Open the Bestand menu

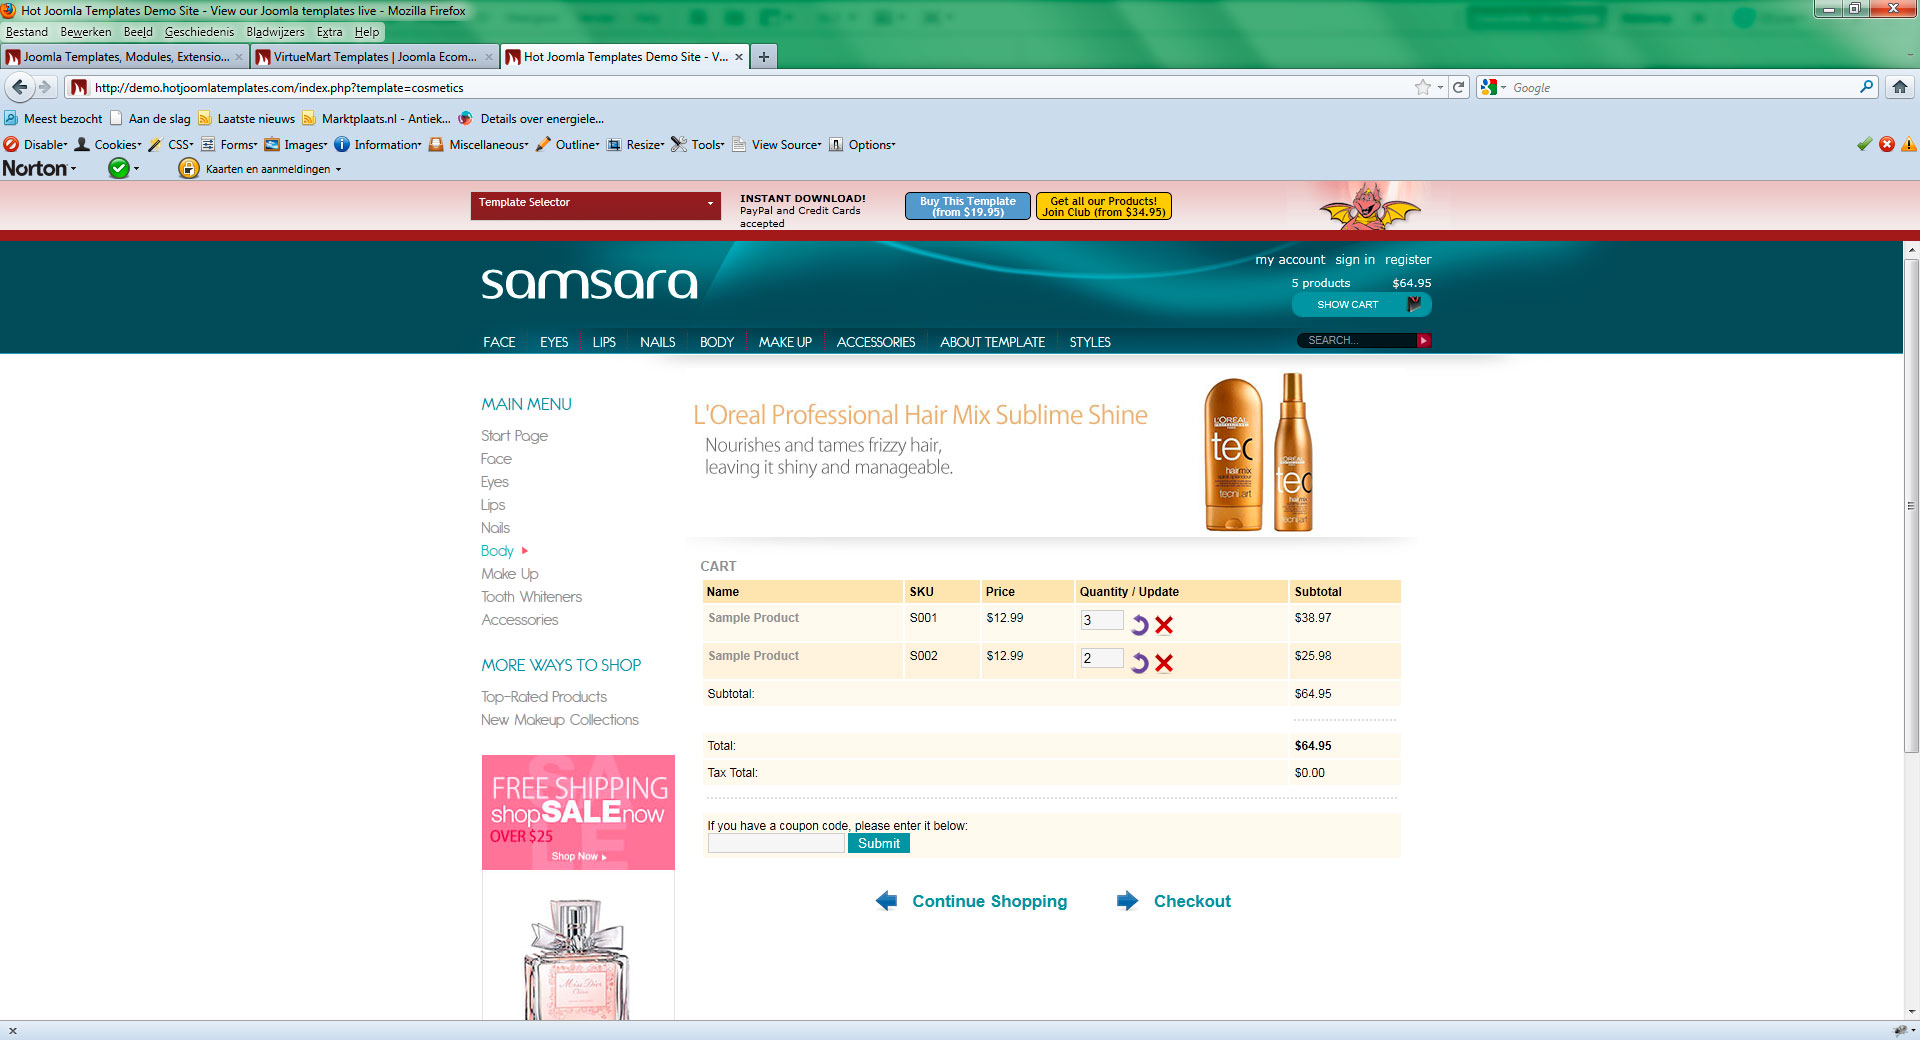[27, 32]
